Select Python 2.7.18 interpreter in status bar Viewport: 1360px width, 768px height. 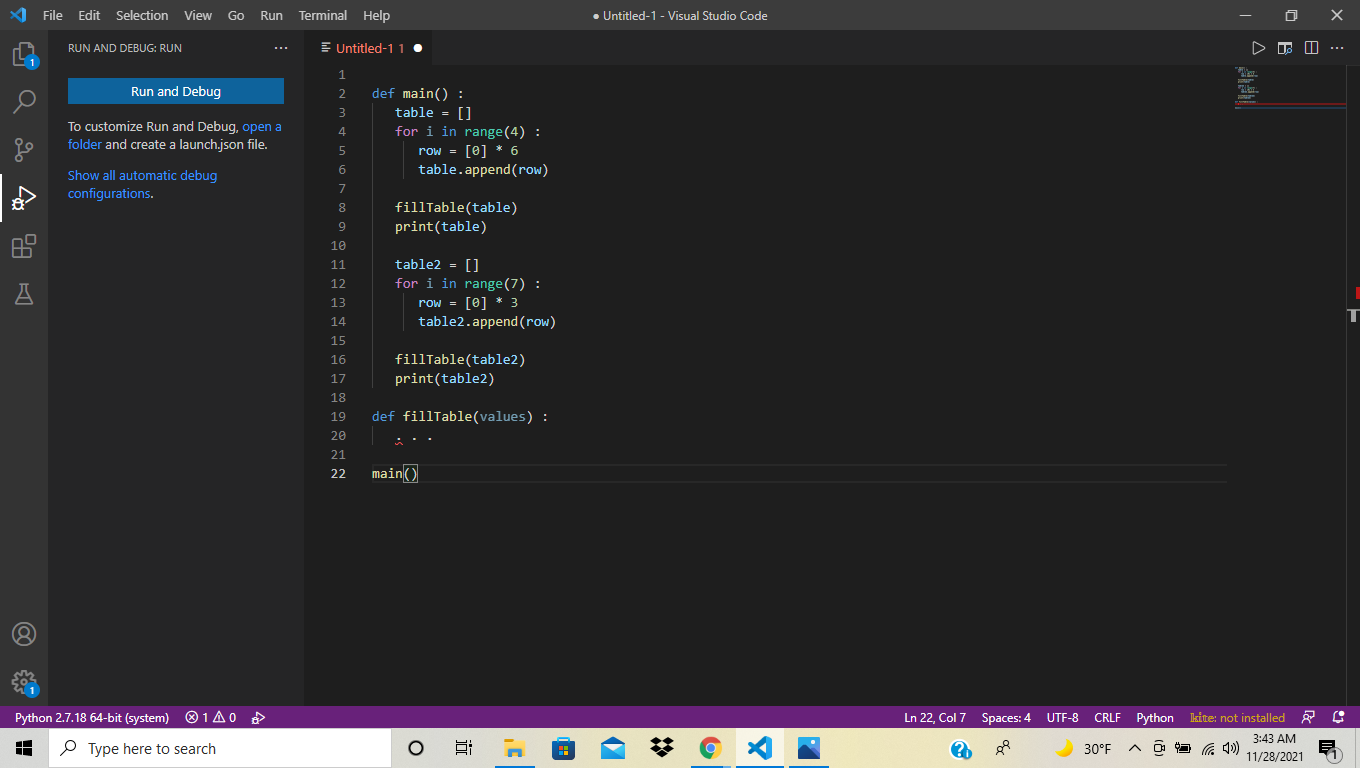(x=92, y=717)
